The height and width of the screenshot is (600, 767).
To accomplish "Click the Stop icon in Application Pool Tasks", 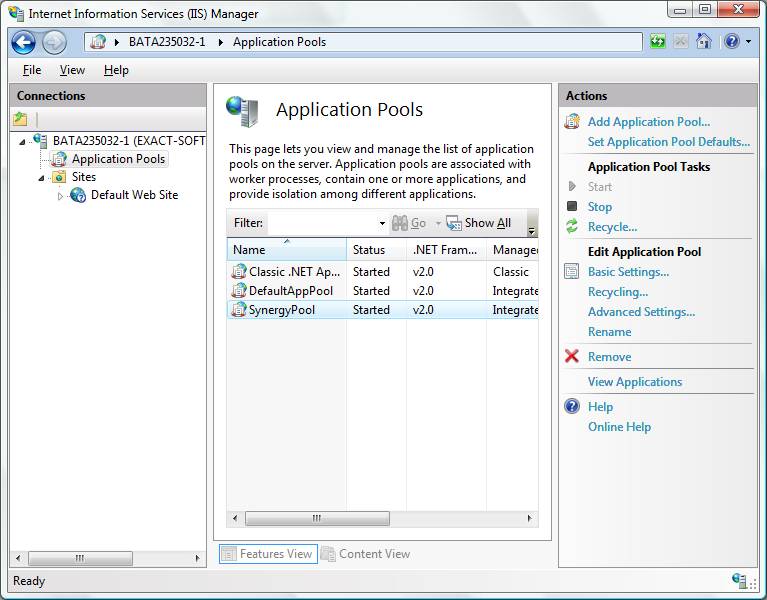I will point(572,207).
